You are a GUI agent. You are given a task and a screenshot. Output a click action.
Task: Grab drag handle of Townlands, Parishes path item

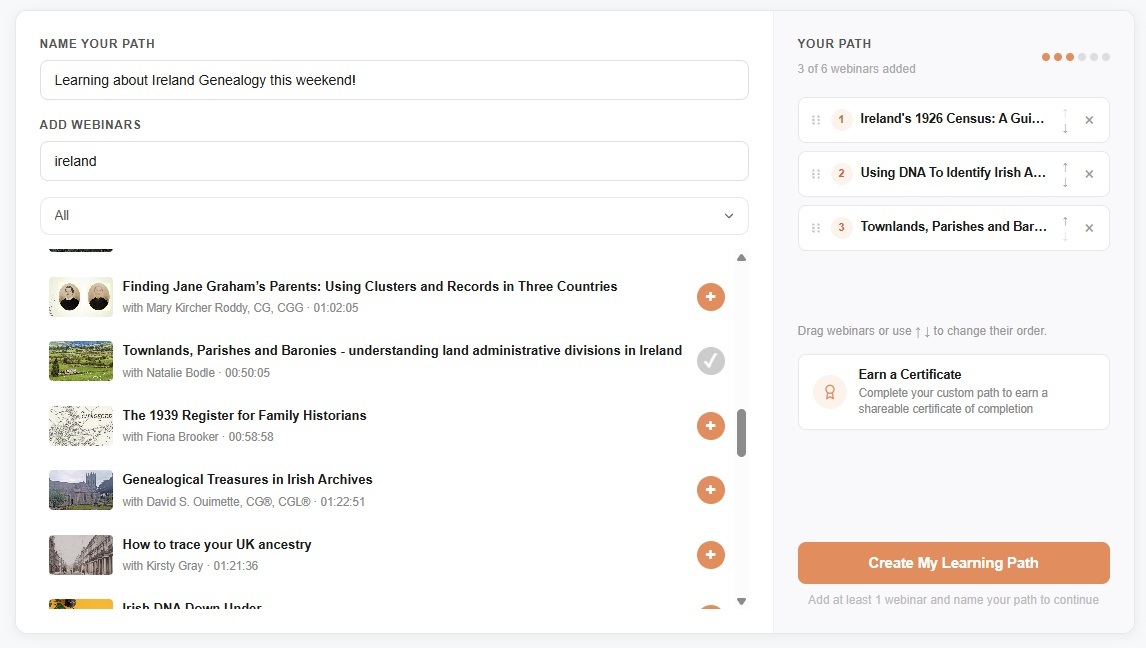tap(816, 228)
